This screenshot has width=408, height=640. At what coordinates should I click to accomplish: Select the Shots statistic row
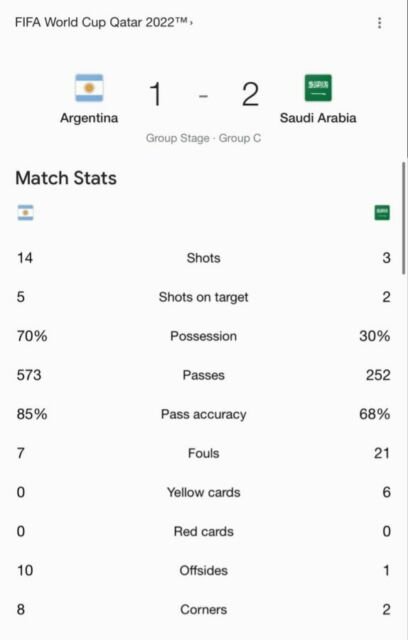coord(204,258)
